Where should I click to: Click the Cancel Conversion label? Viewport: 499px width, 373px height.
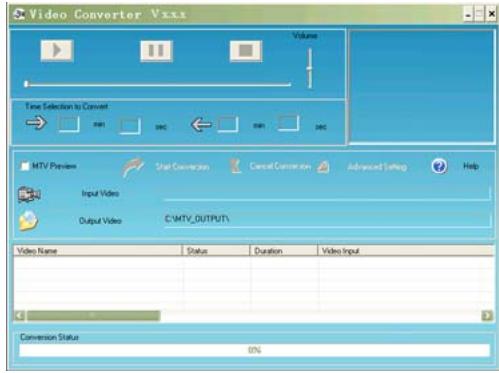tap(280, 166)
